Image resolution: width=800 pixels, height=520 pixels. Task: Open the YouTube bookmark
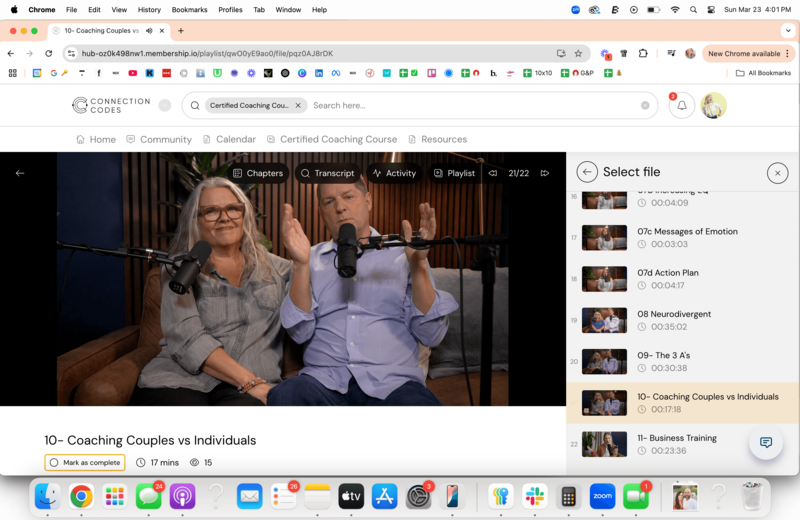(133, 73)
